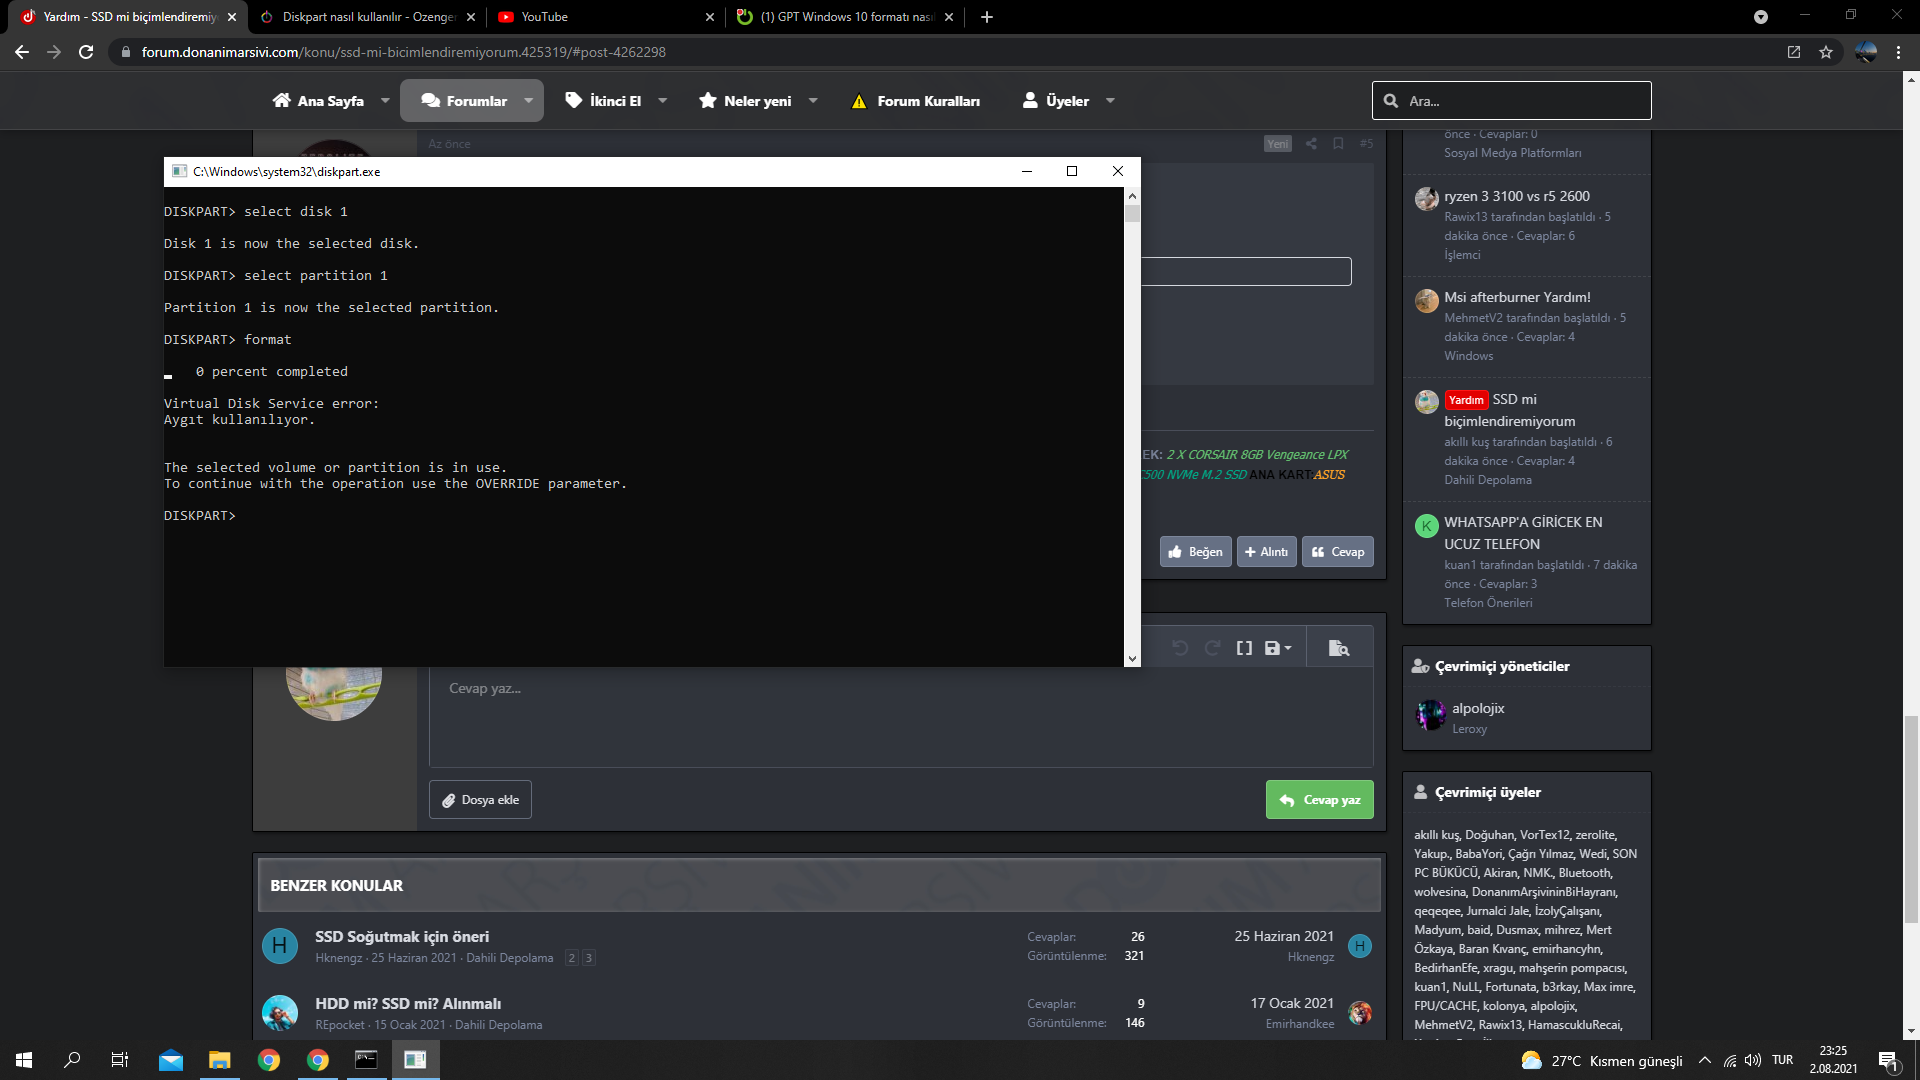The image size is (1920, 1080).
Task: Open ryzen 3 3100 vs r5 2600 thread
Action: point(1516,196)
